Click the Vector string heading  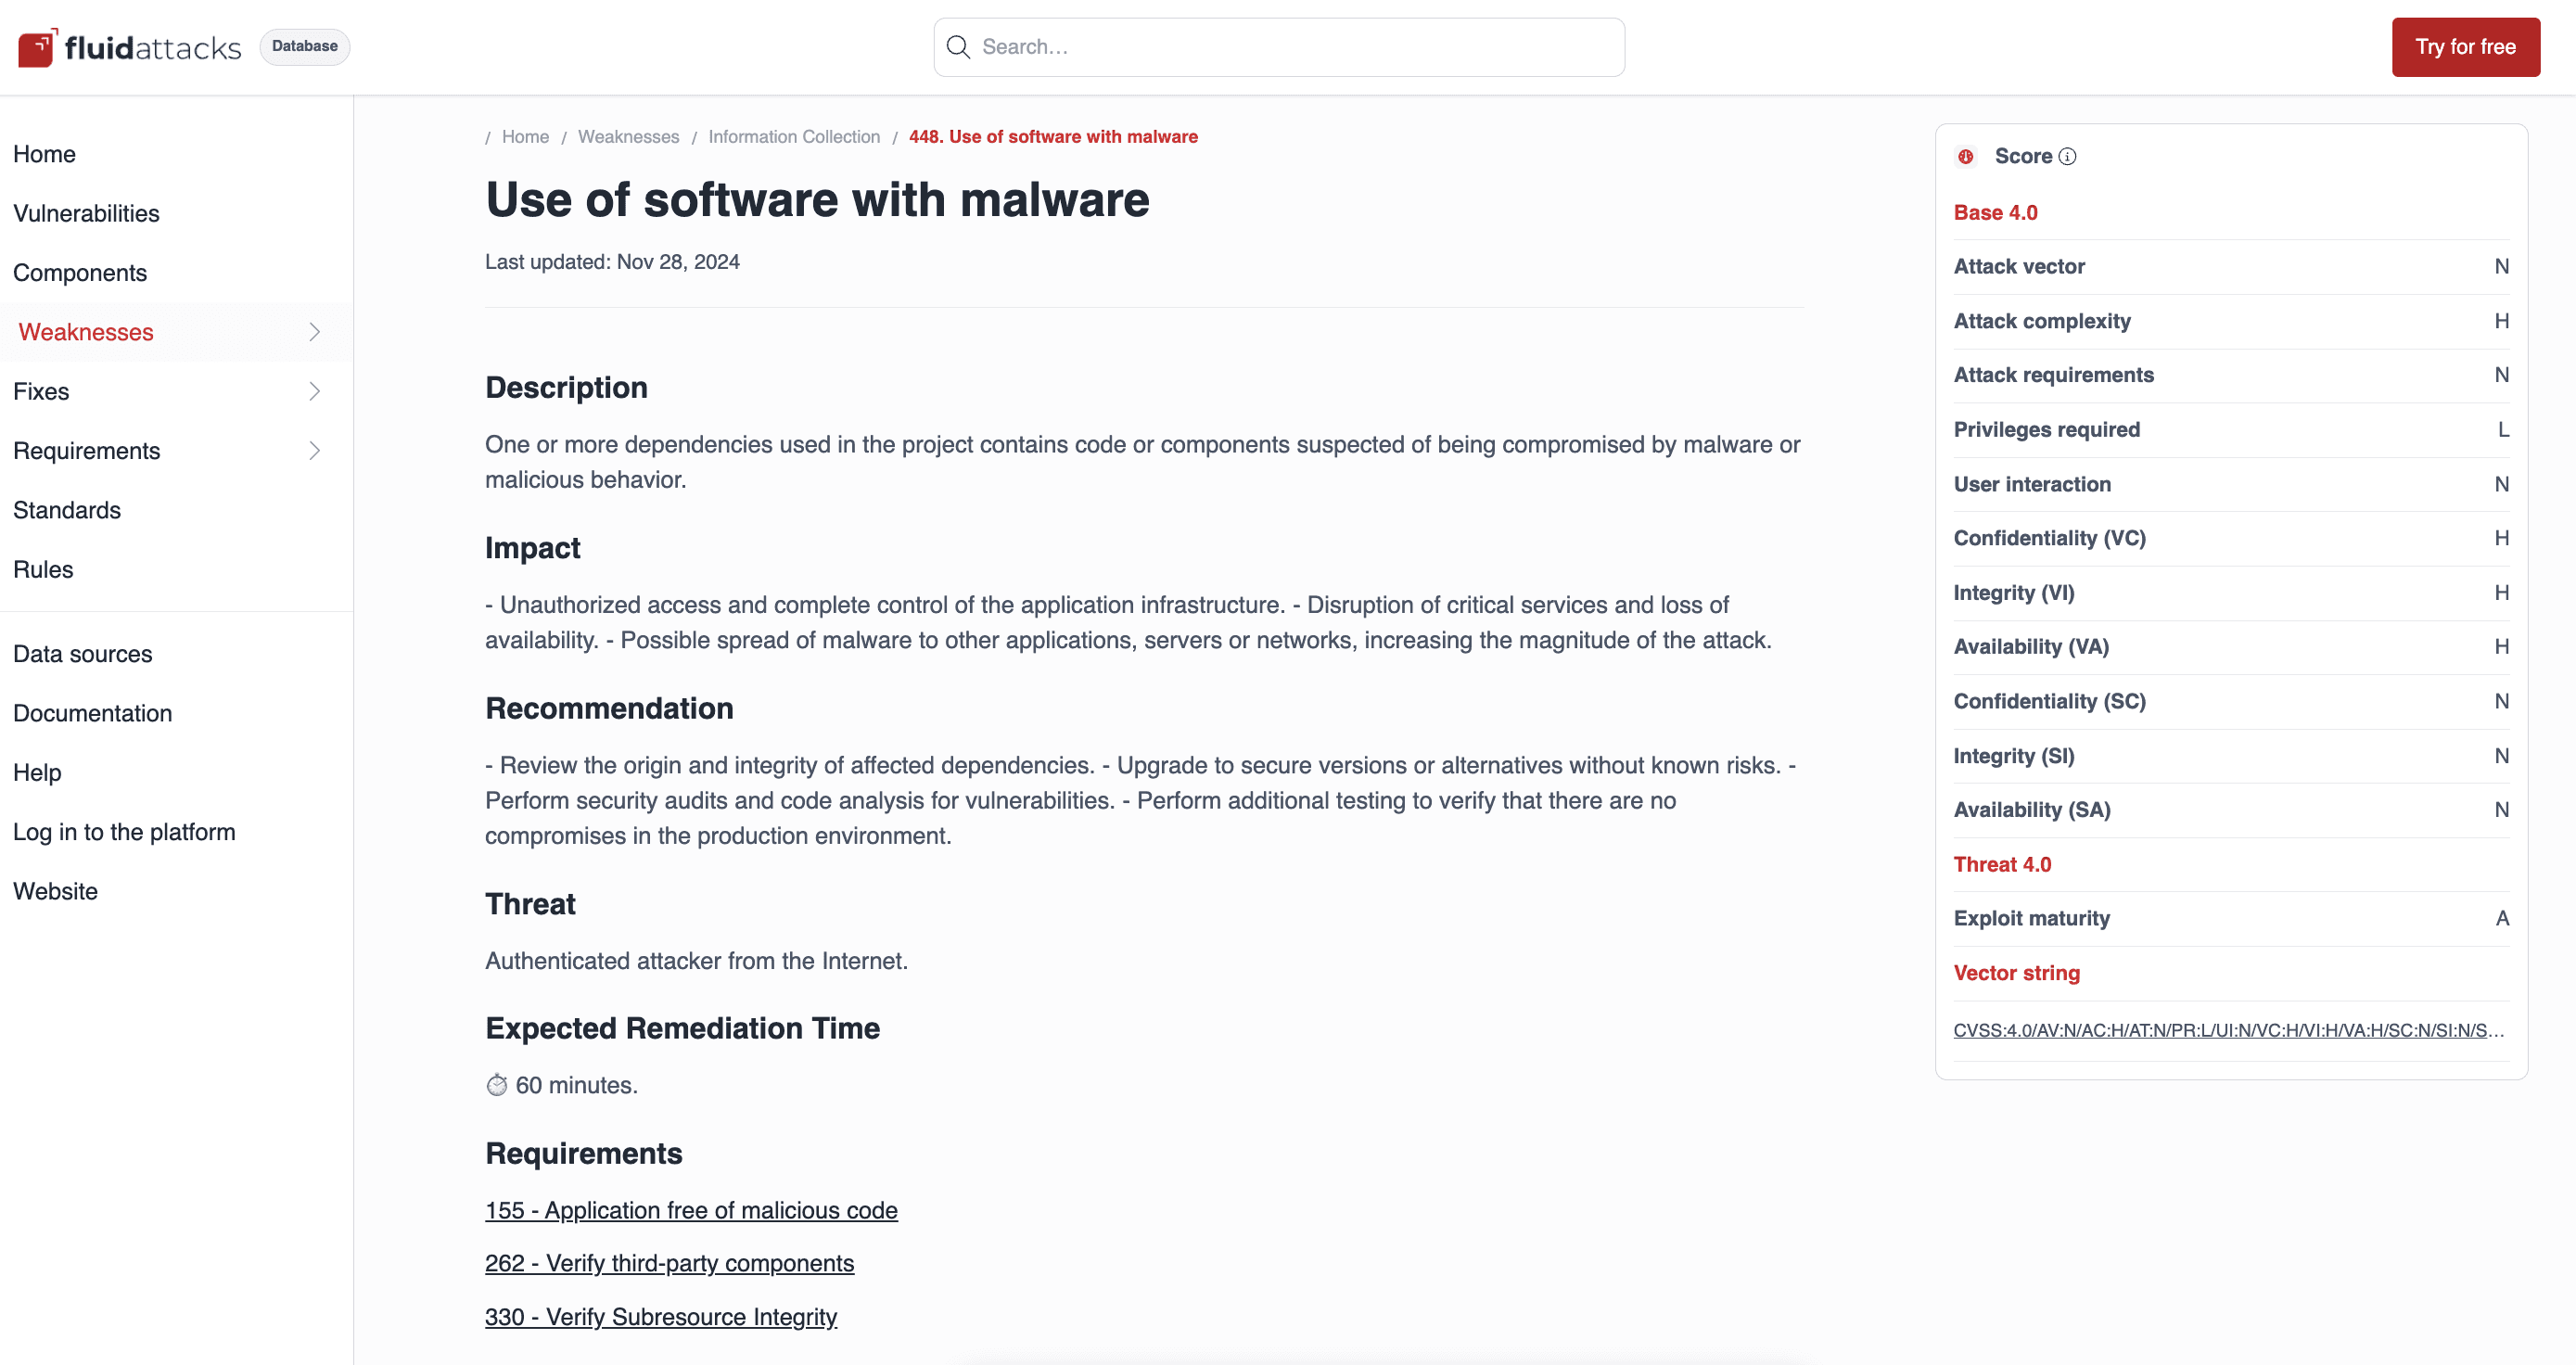coord(2016,973)
